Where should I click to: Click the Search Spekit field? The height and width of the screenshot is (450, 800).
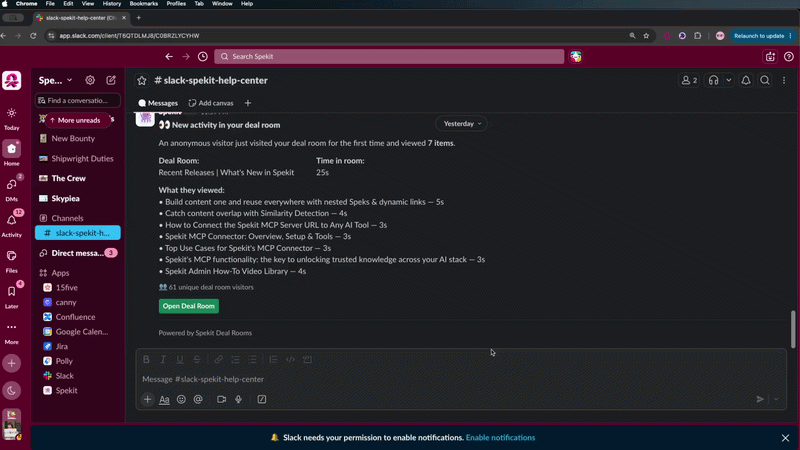tap(389, 57)
